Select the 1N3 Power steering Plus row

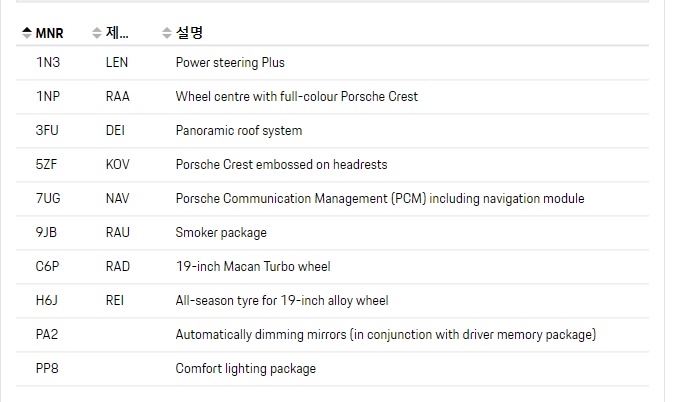click(x=332, y=63)
